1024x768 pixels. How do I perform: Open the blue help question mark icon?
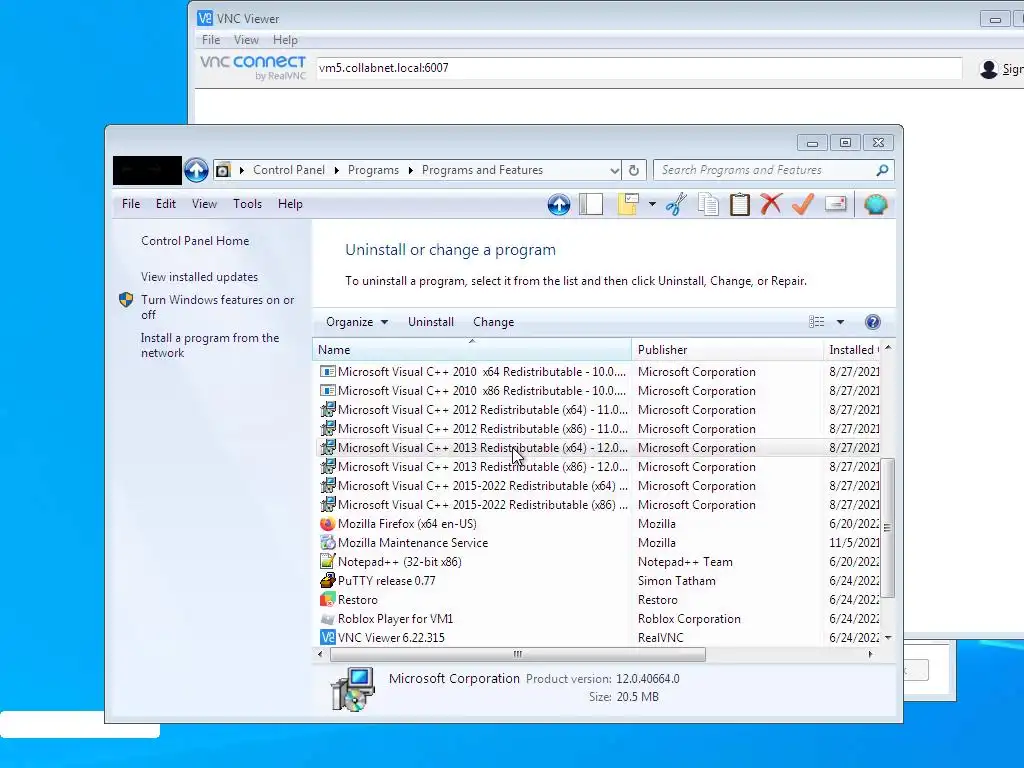[872, 322]
